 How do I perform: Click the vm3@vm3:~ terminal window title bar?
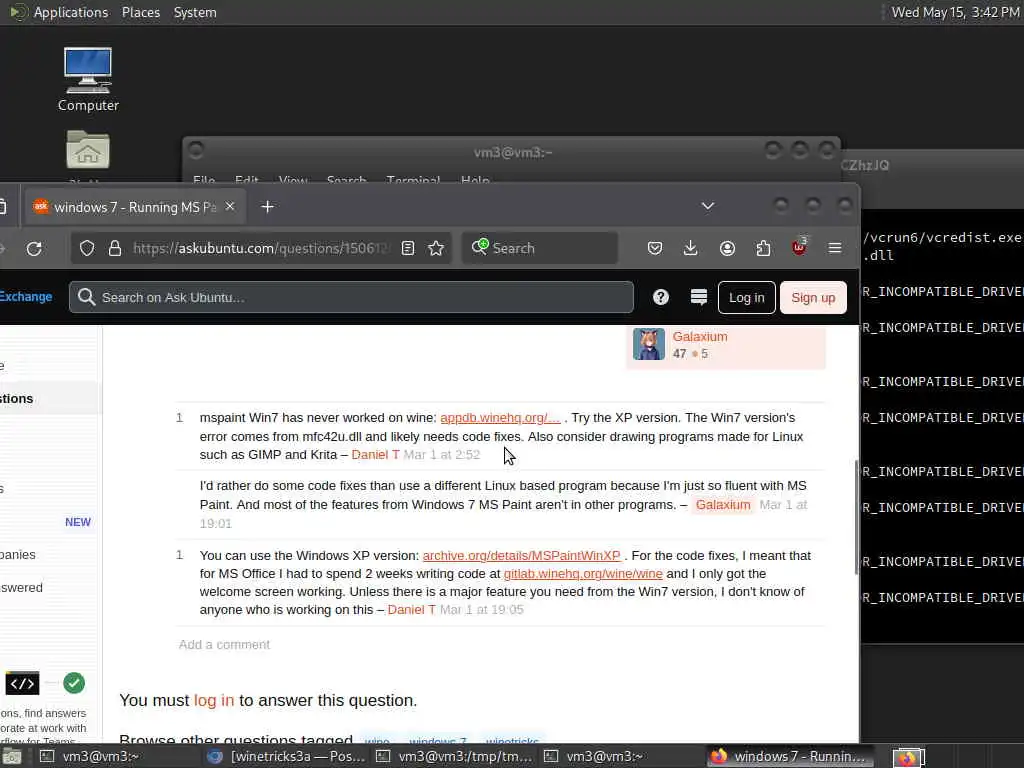click(512, 153)
